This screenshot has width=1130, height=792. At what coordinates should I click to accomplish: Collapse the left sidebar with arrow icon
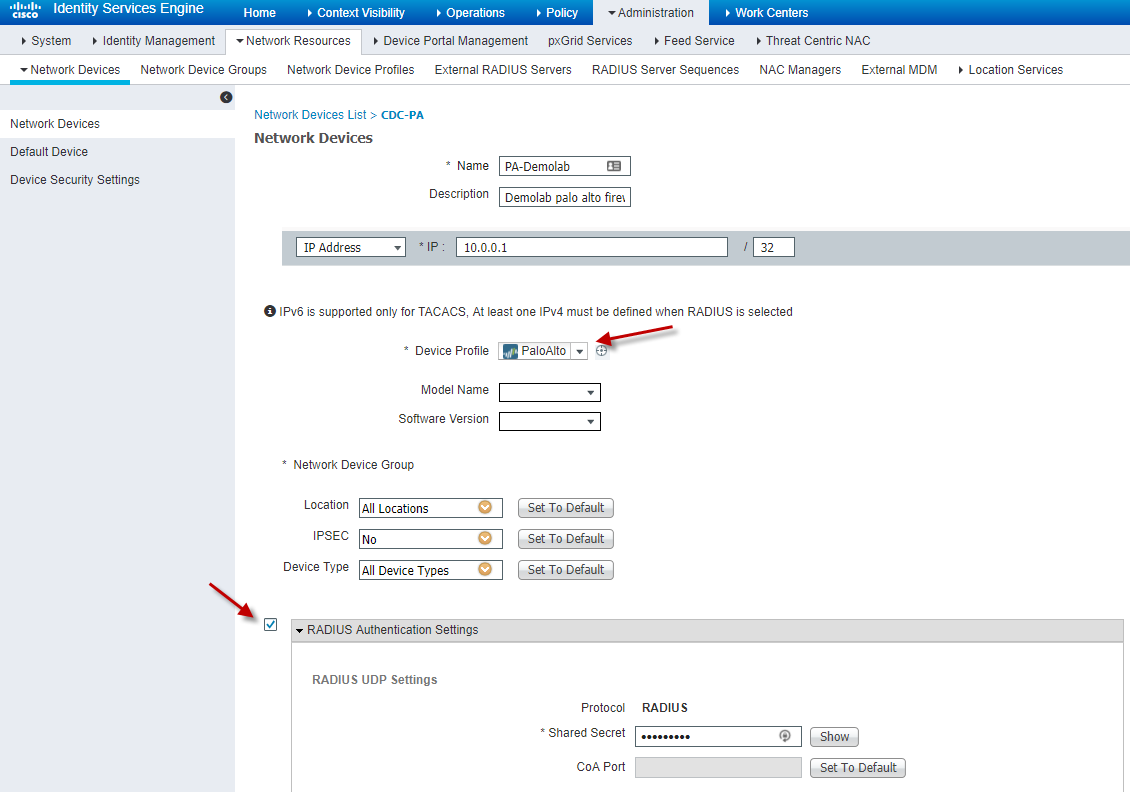226,97
